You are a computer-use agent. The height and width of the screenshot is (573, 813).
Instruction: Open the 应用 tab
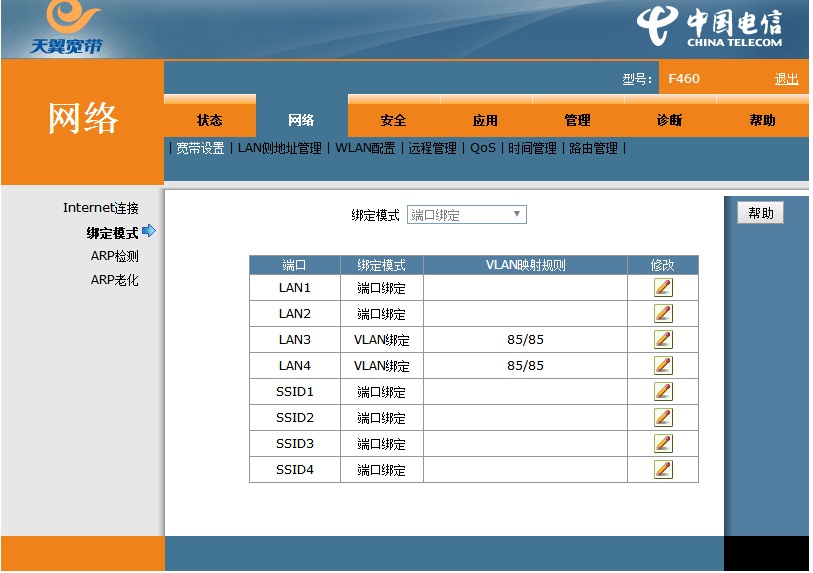pos(485,120)
